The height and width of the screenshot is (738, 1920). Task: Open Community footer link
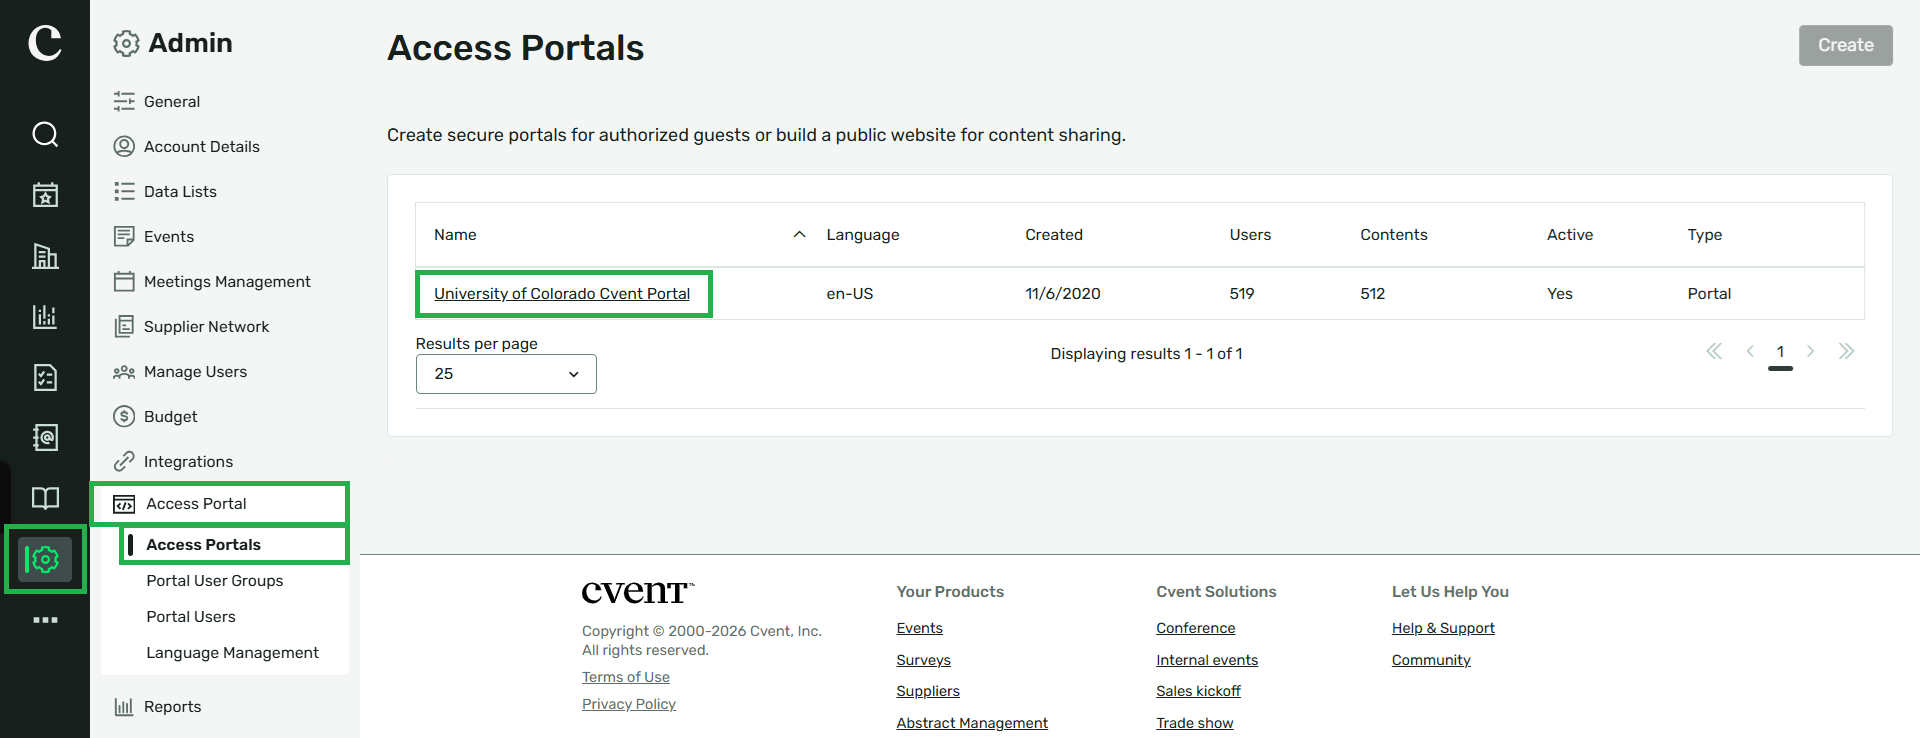(x=1431, y=660)
